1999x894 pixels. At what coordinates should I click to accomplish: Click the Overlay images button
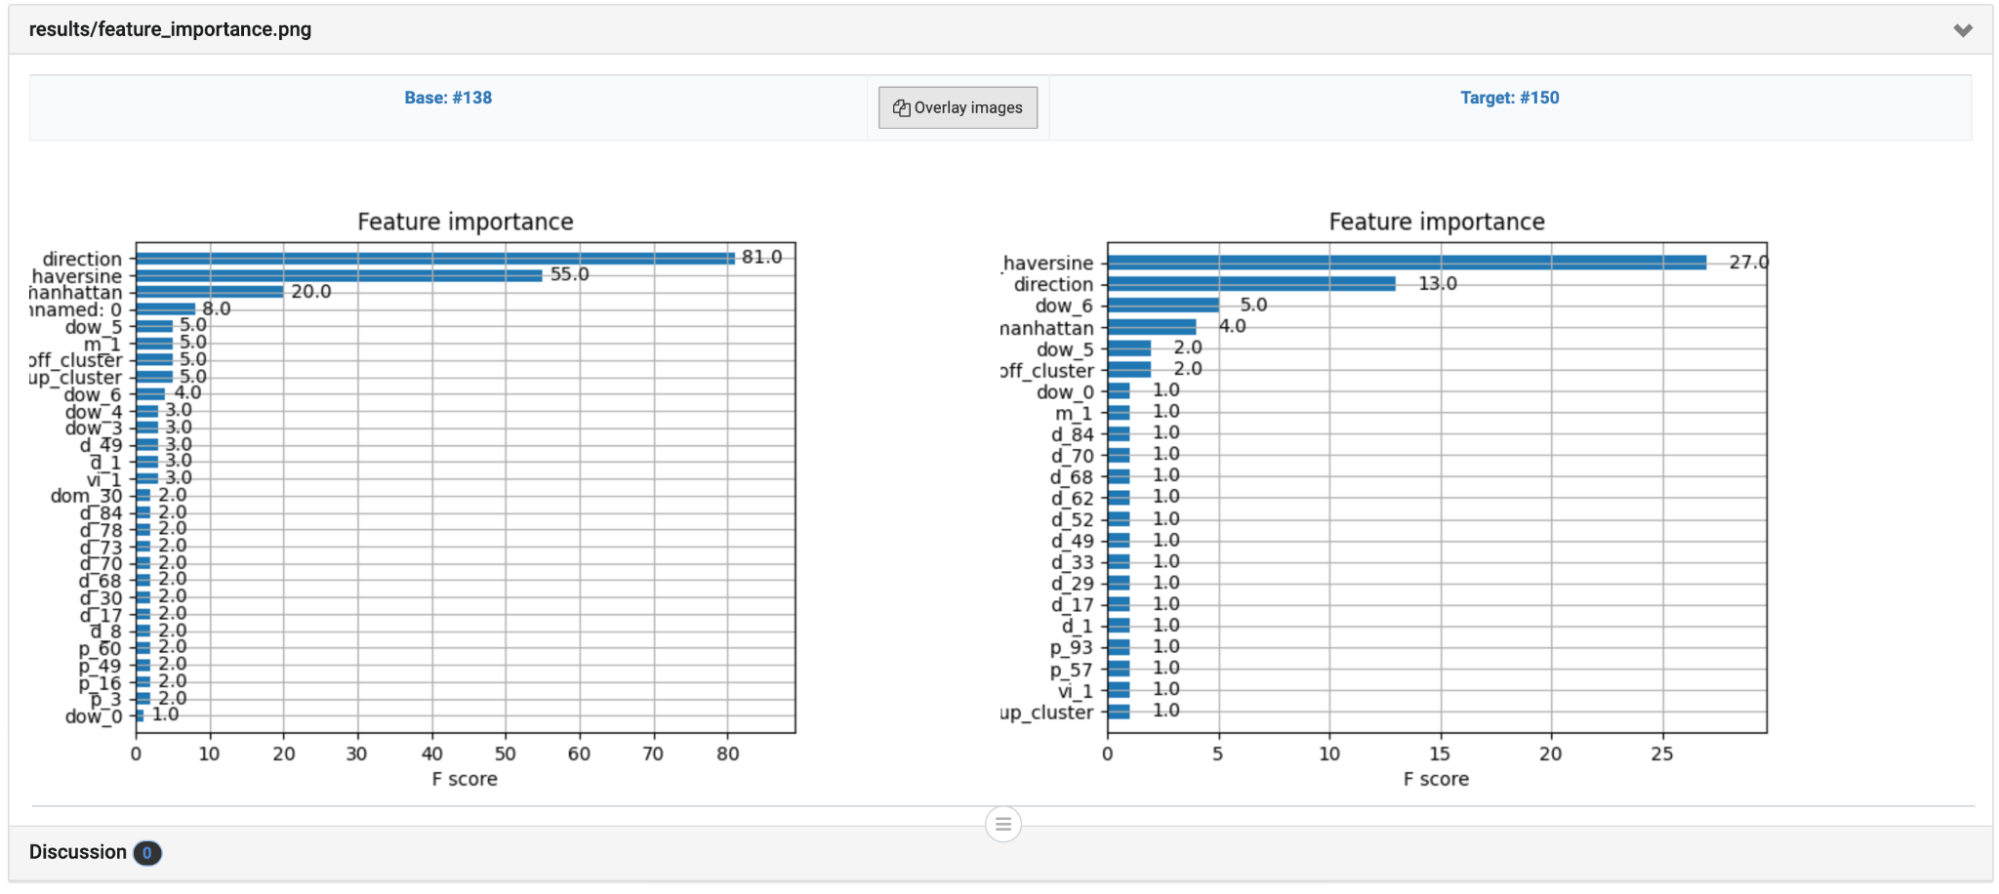point(958,108)
